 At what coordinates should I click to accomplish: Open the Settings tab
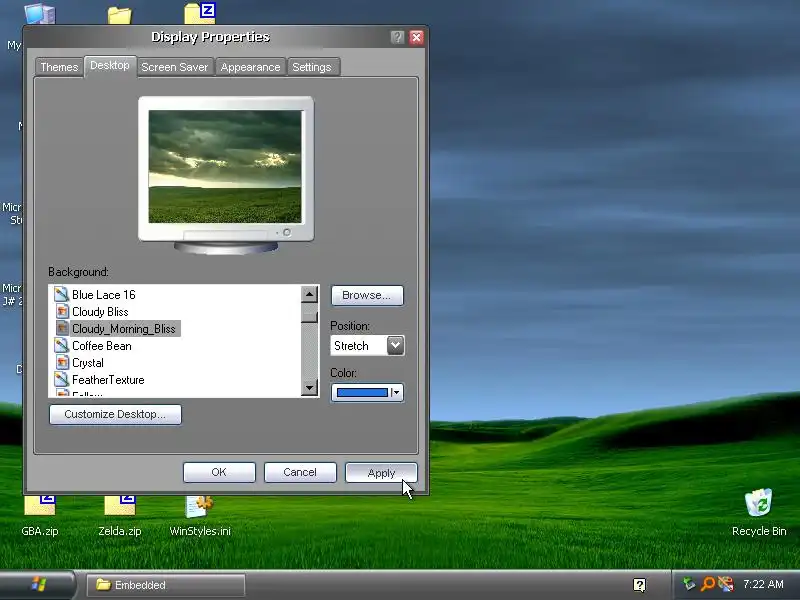[312, 67]
